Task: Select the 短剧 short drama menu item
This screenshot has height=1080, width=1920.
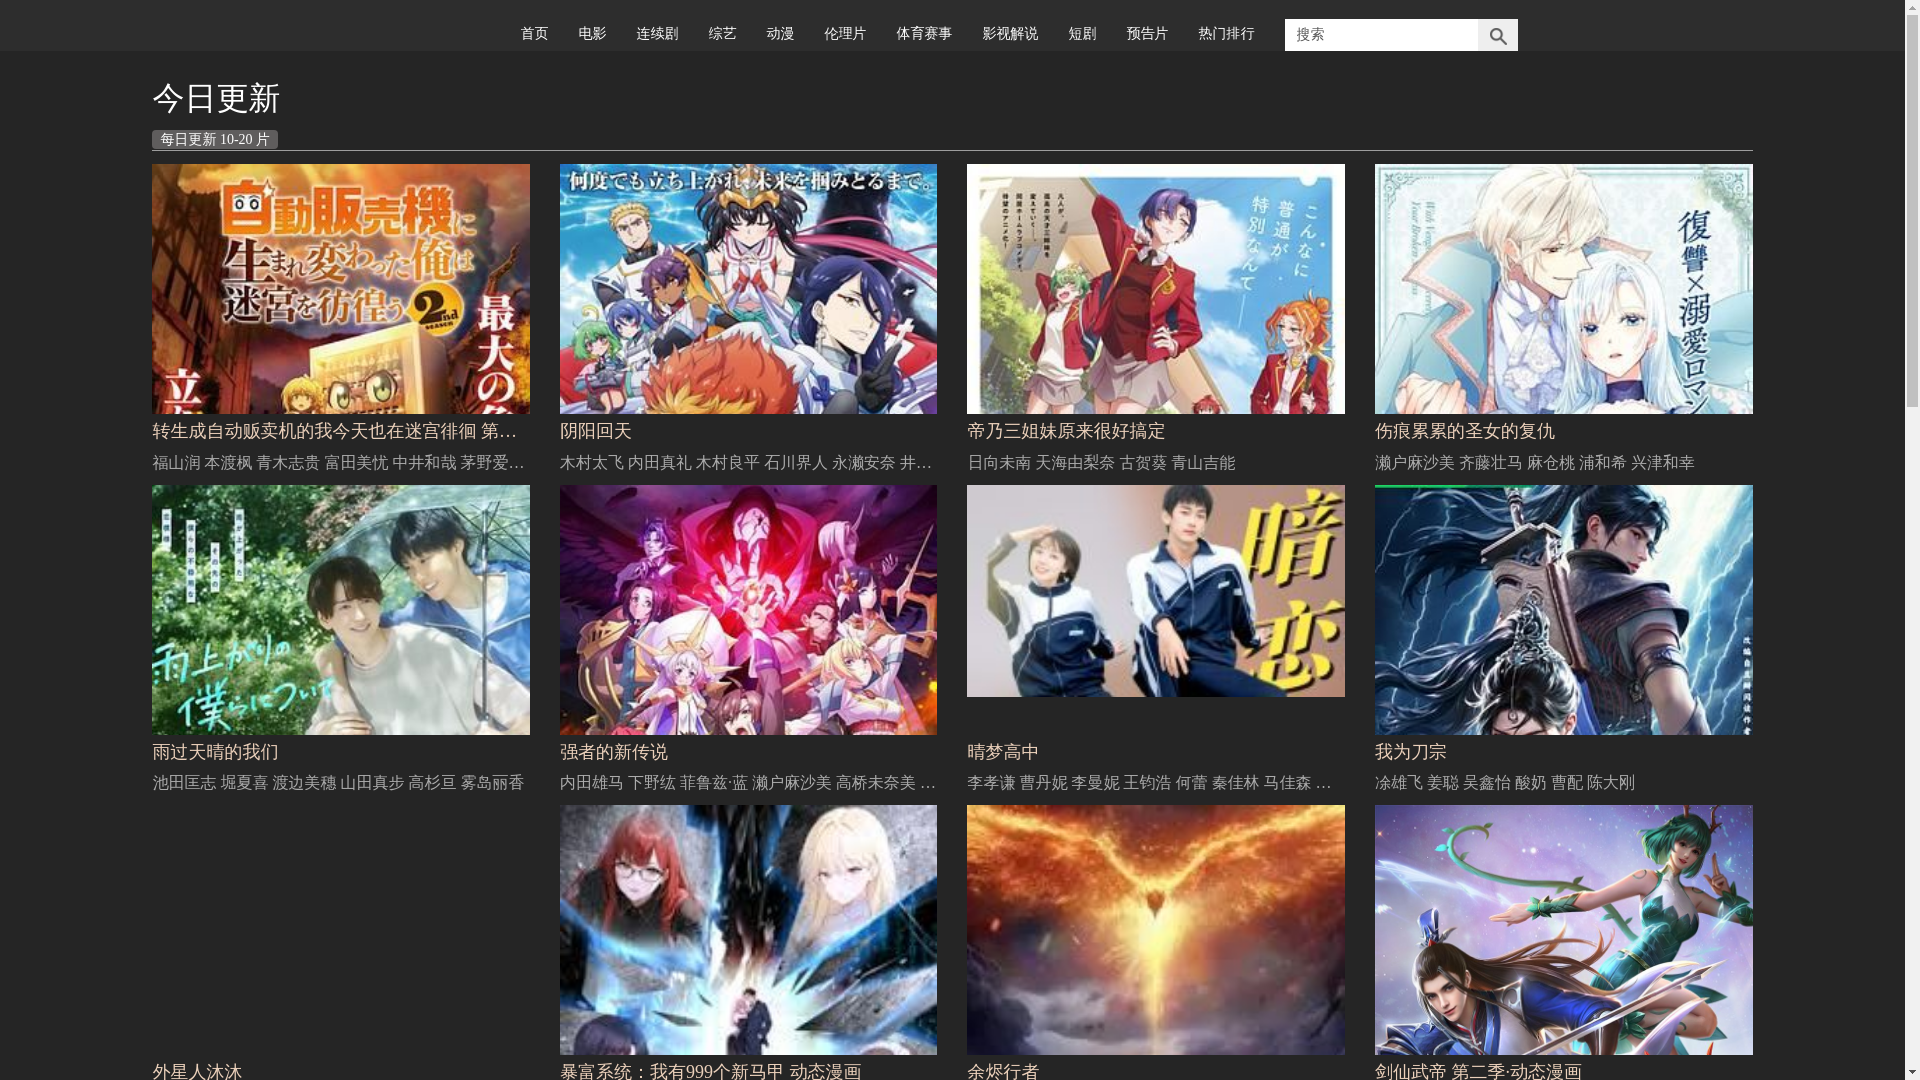Action: pyautogui.click(x=1082, y=34)
